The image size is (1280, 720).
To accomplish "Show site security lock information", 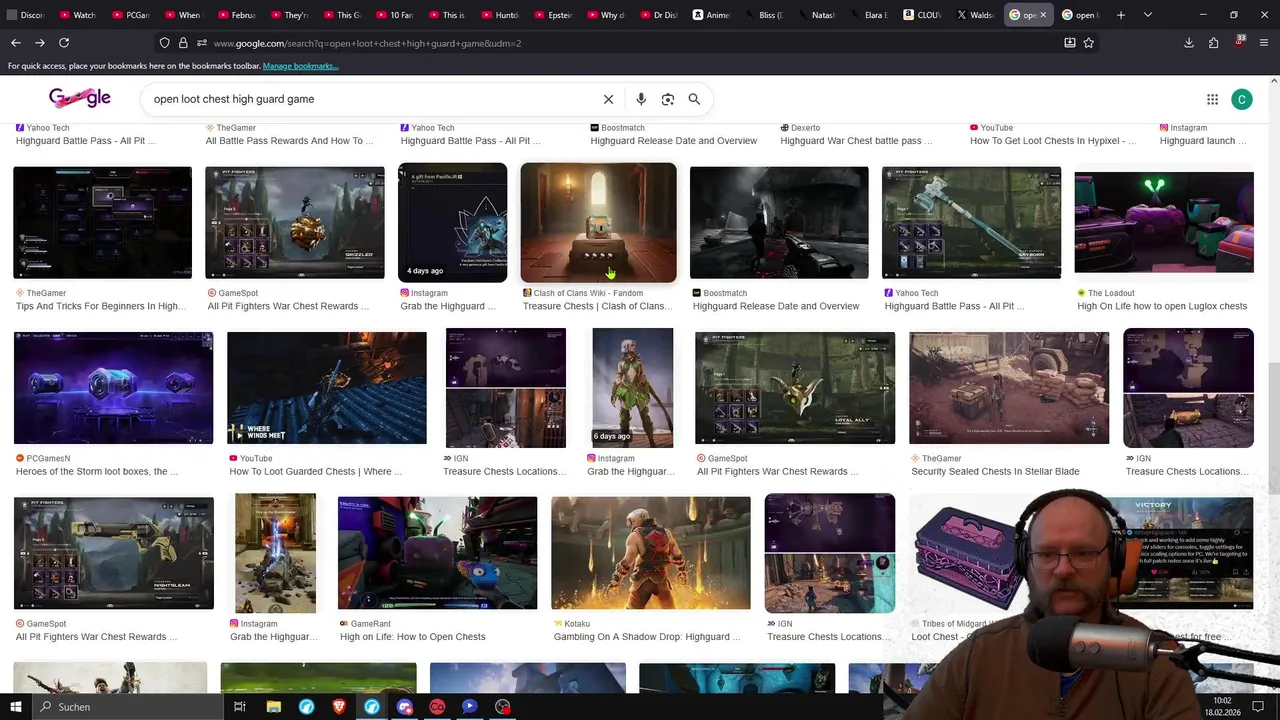I will [x=183, y=43].
